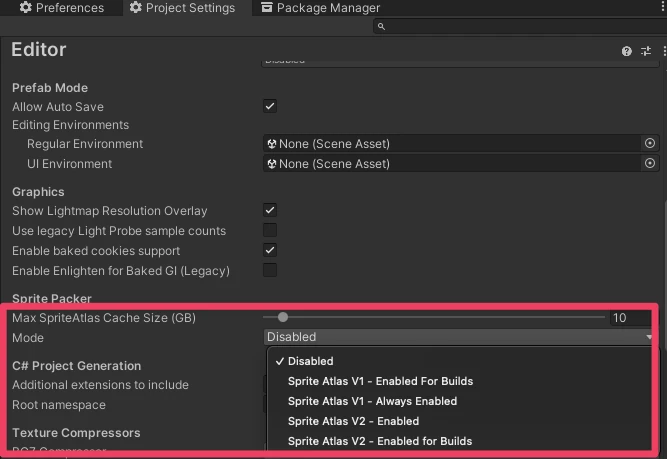This screenshot has height=459, width=667.
Task: Click the Texture Compressors heading
Action: click(x=76, y=433)
